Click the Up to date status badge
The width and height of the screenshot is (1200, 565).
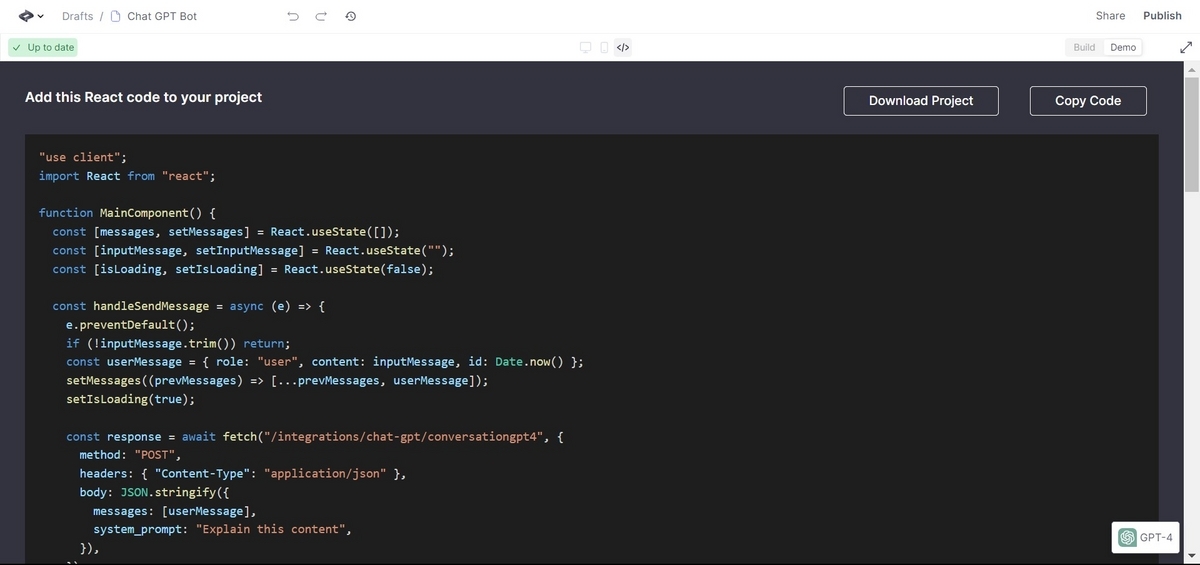coord(43,47)
